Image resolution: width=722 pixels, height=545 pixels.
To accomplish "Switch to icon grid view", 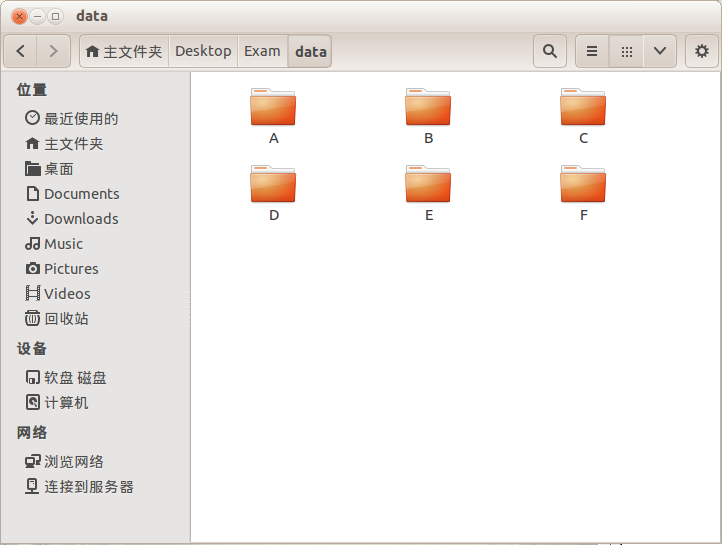I will 626,51.
